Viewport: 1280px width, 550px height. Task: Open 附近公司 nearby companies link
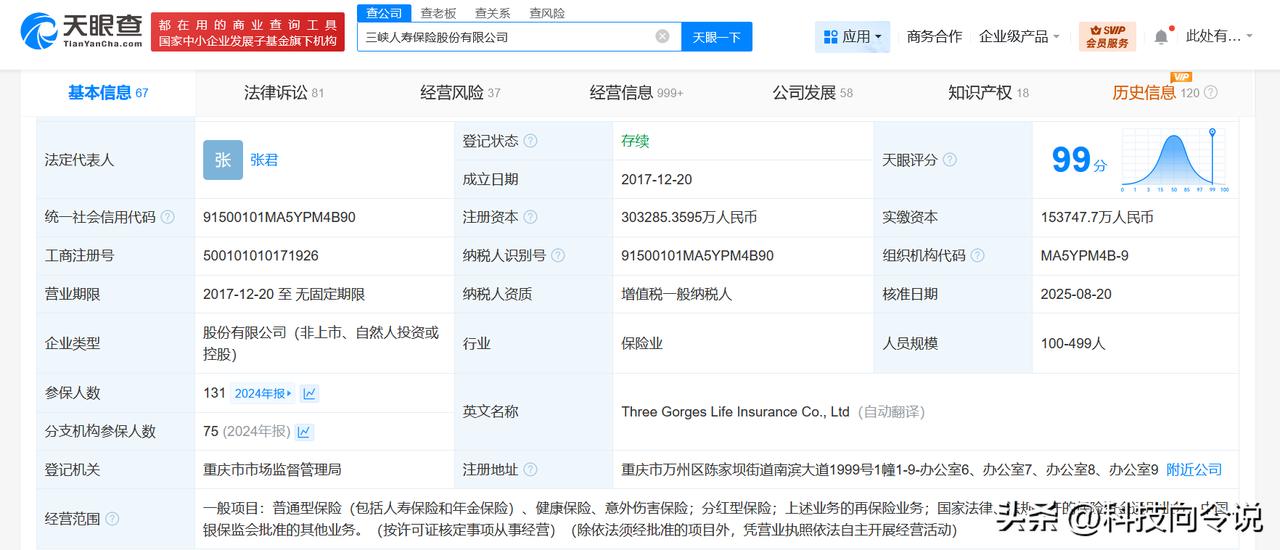(1194, 470)
